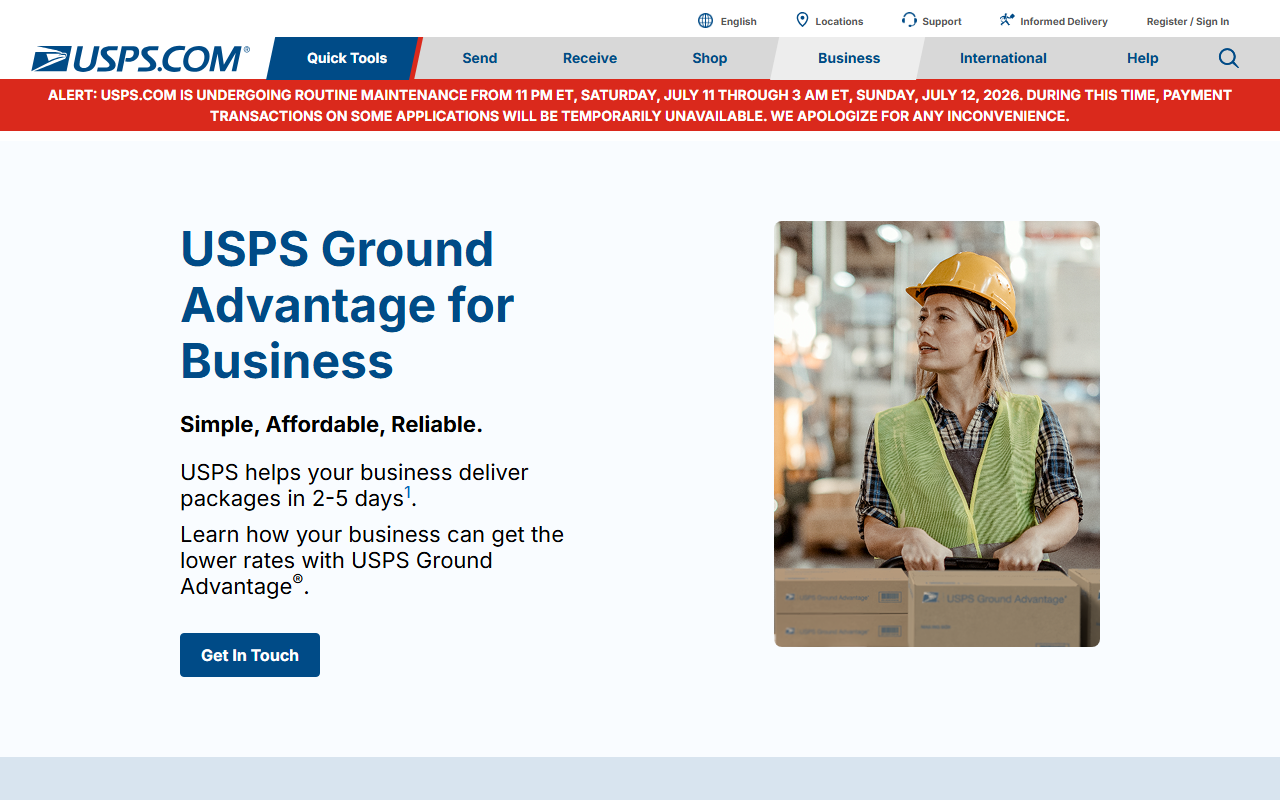Click the Support headset icon
This screenshot has height=800, width=1280.
click(x=909, y=20)
